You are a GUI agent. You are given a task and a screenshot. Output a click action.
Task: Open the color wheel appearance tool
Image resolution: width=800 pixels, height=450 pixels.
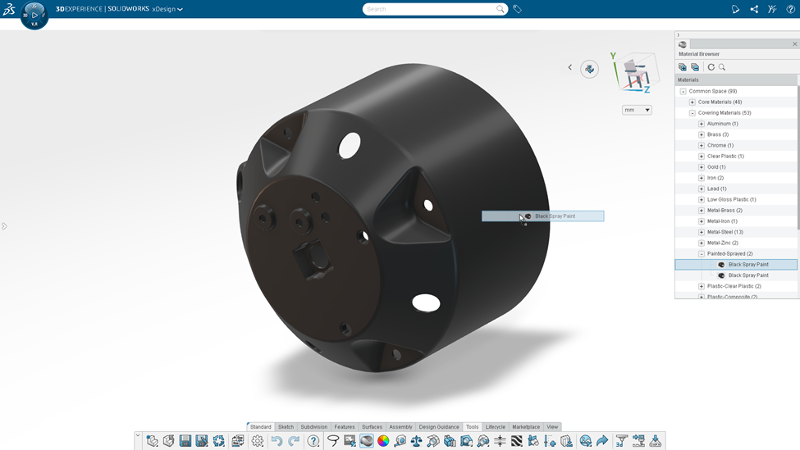tap(383, 441)
